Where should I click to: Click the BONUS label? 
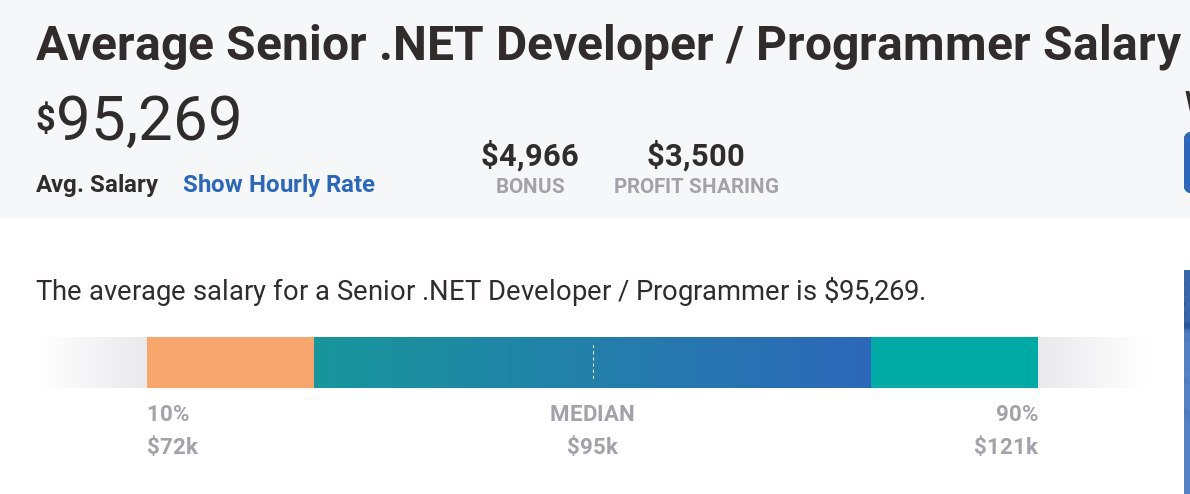coord(530,186)
